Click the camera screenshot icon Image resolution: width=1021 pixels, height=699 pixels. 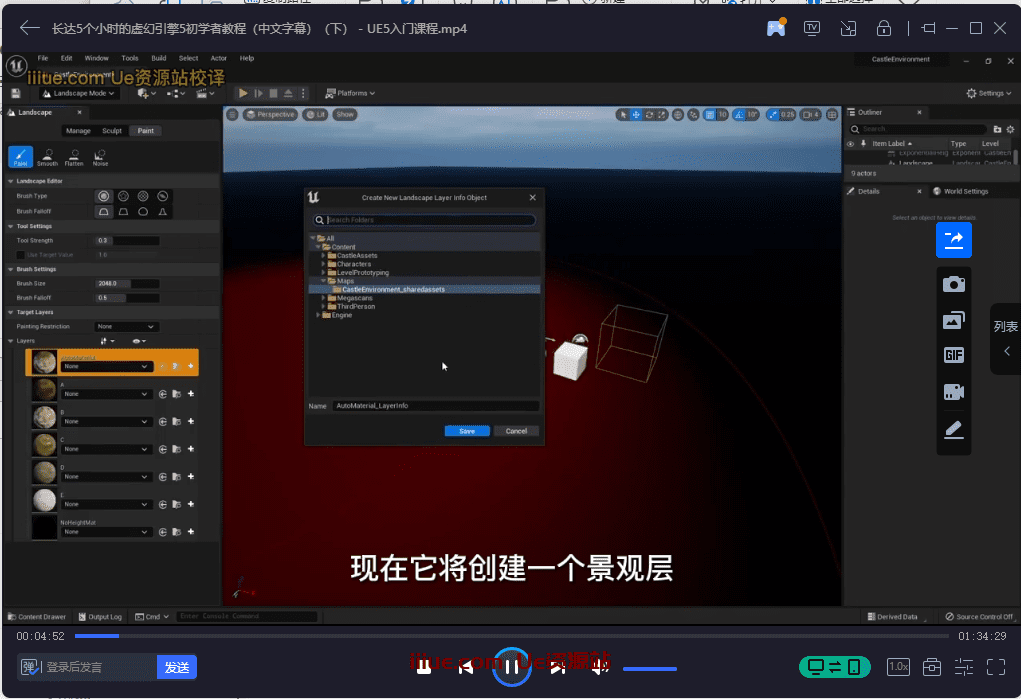point(953,284)
